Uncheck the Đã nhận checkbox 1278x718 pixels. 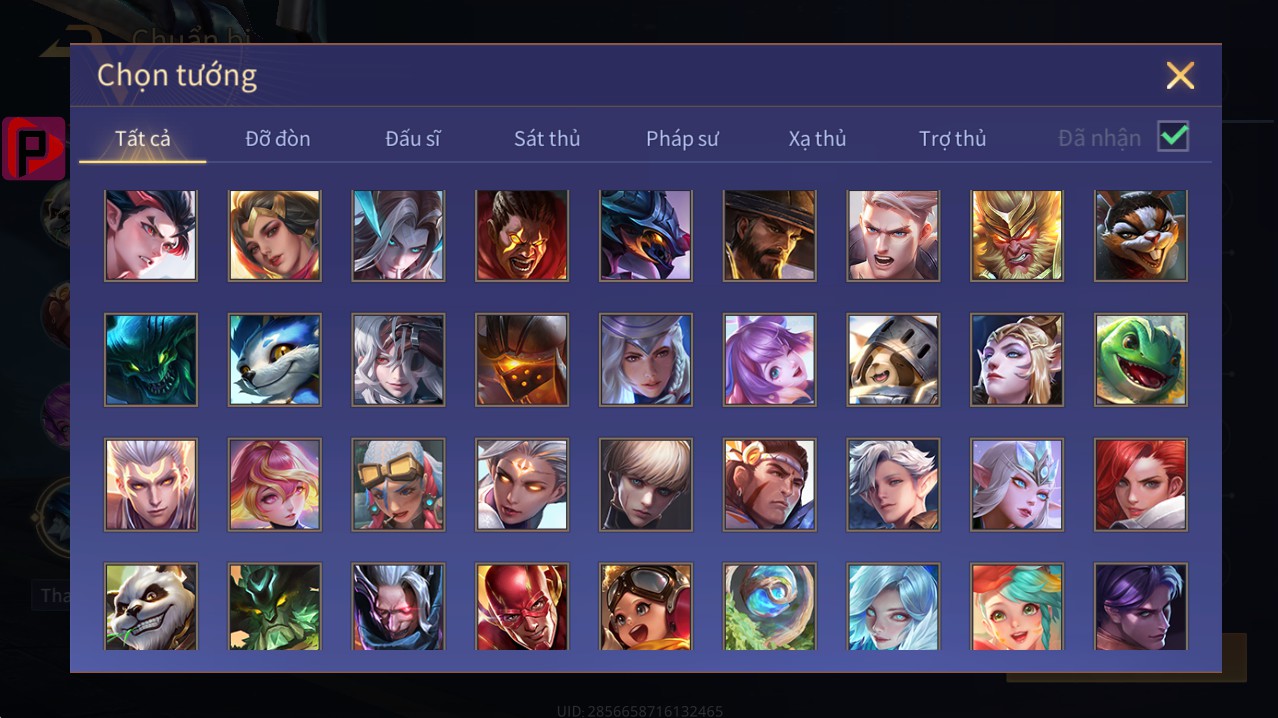pyautogui.click(x=1173, y=137)
